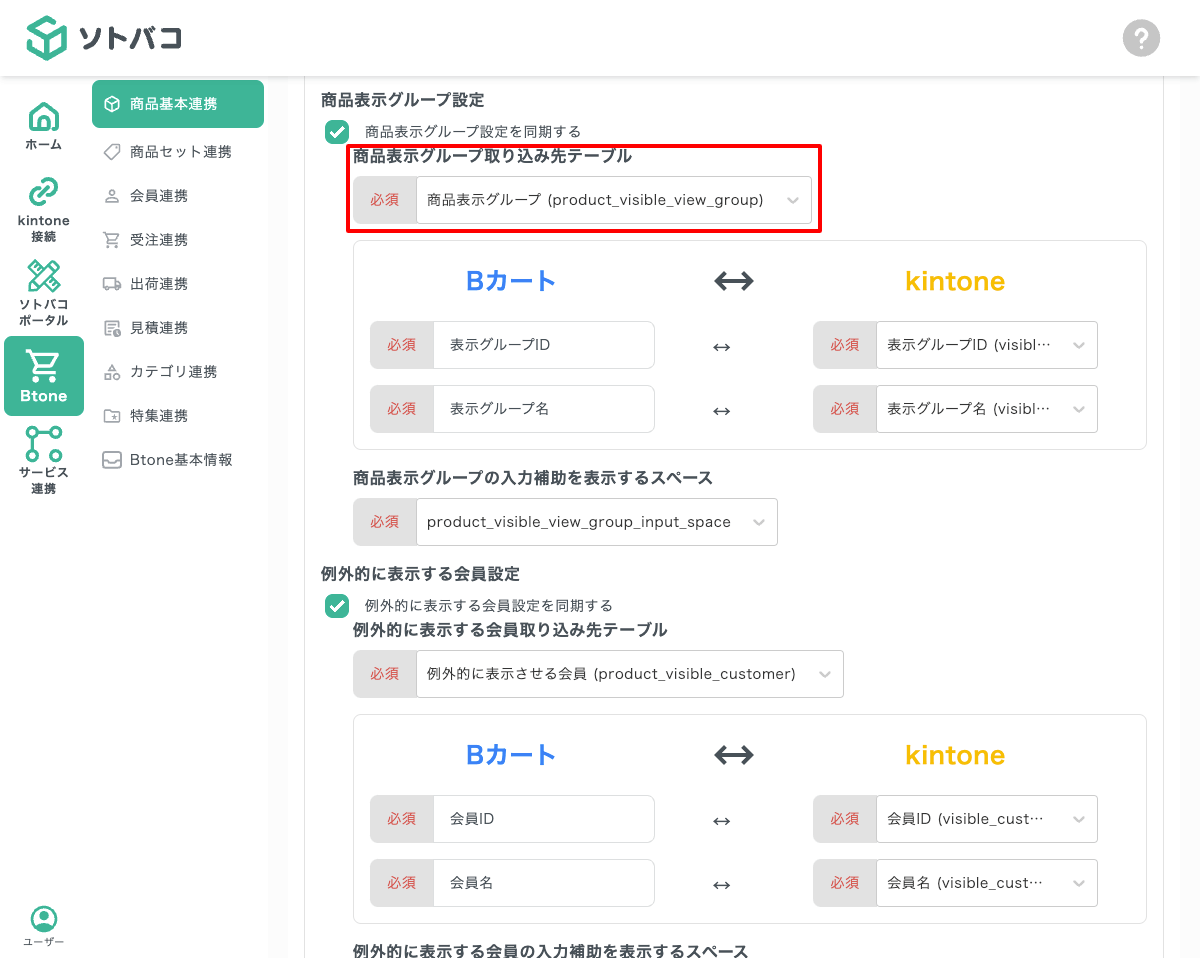Disable 例外的に表示する会員設定を同期する
This screenshot has height=958, width=1200.
click(337, 605)
